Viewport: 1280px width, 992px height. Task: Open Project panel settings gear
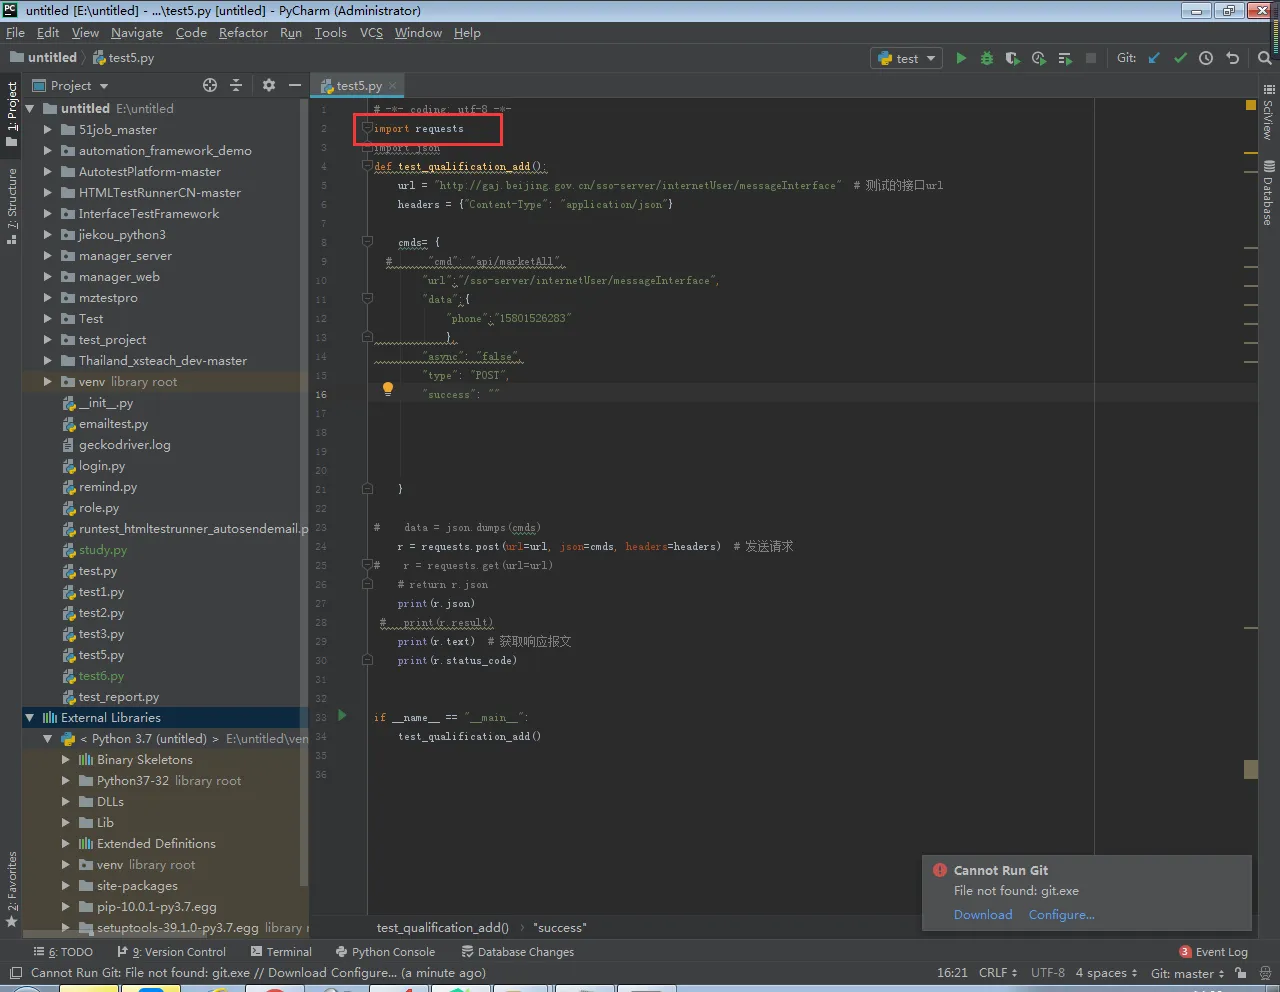tap(269, 85)
